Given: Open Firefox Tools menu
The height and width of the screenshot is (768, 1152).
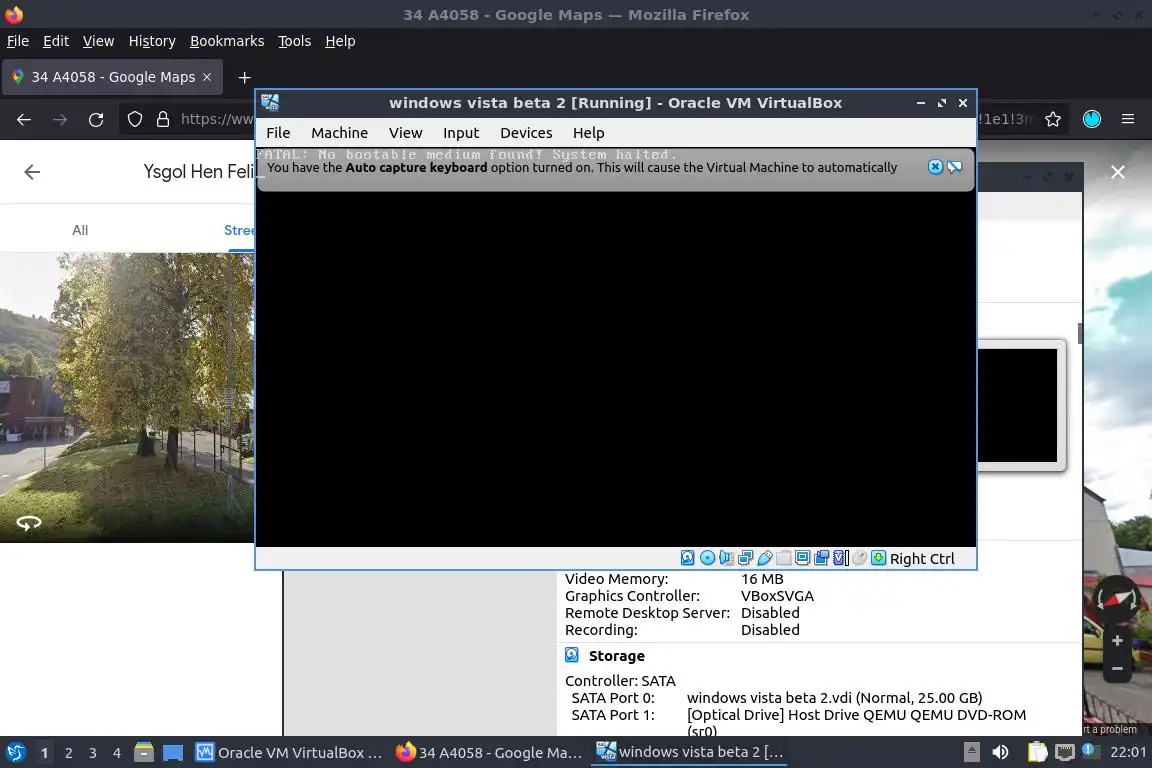Looking at the screenshot, I should (x=295, y=41).
